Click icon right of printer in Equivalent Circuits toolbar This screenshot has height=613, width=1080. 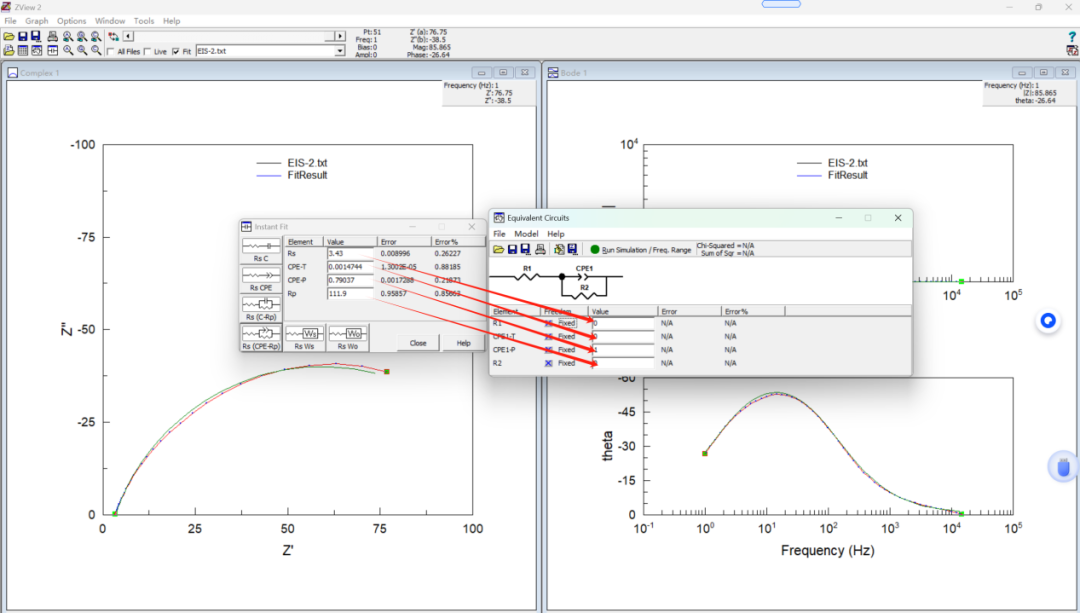(559, 249)
